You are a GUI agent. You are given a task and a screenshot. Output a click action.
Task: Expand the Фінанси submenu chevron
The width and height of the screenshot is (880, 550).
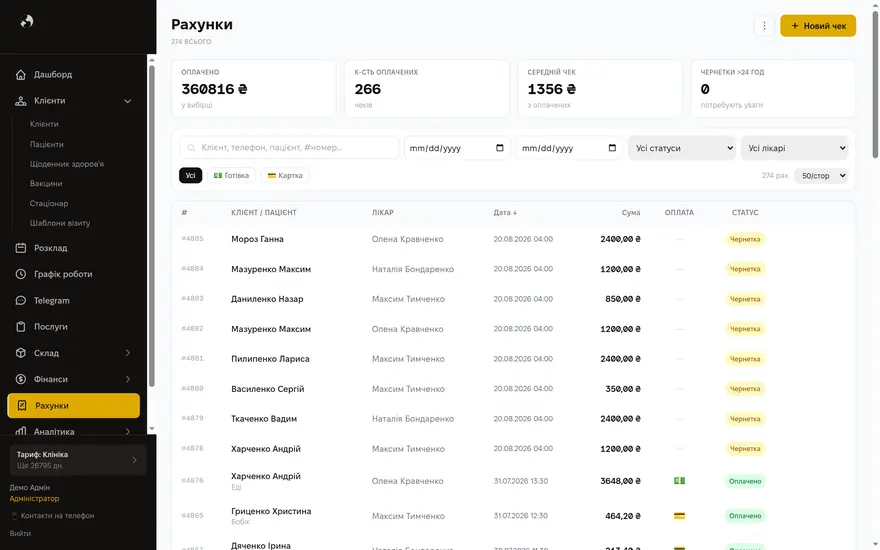[x=127, y=379]
